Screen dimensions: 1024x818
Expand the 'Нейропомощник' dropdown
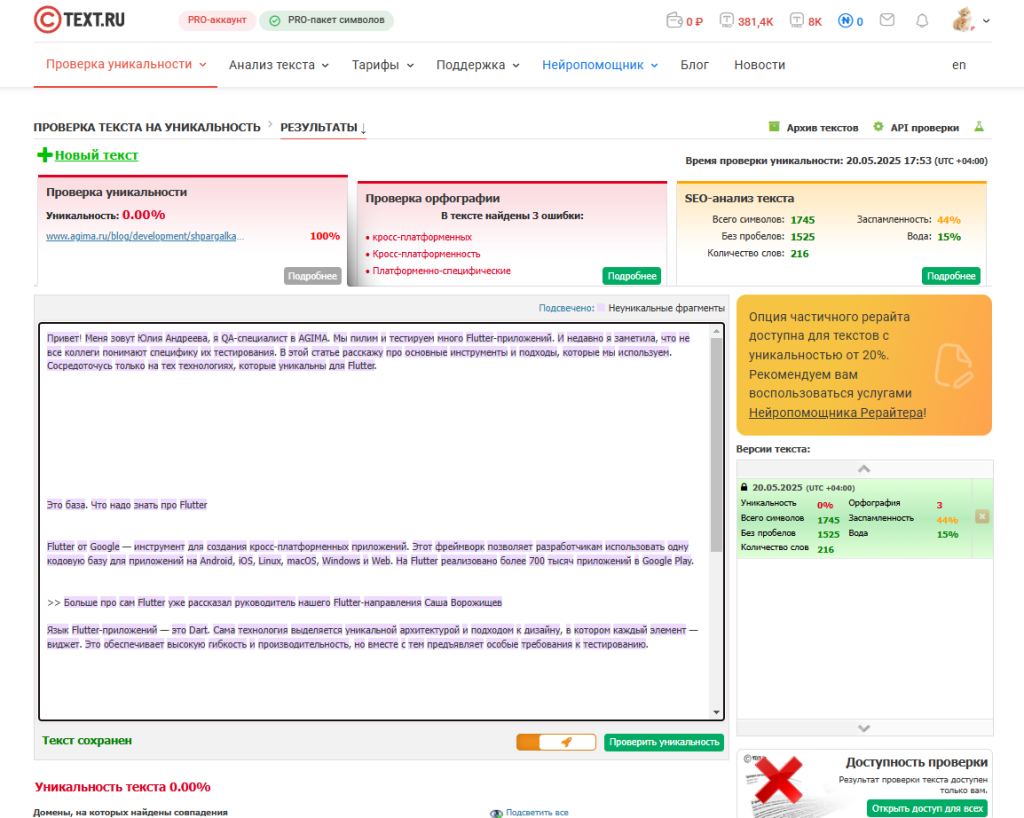tap(600, 65)
